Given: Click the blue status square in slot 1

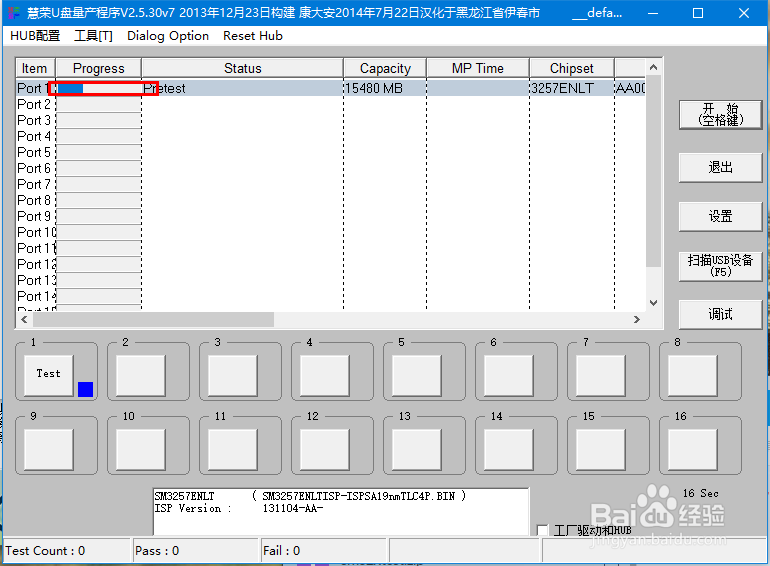Looking at the screenshot, I should pos(85,389).
